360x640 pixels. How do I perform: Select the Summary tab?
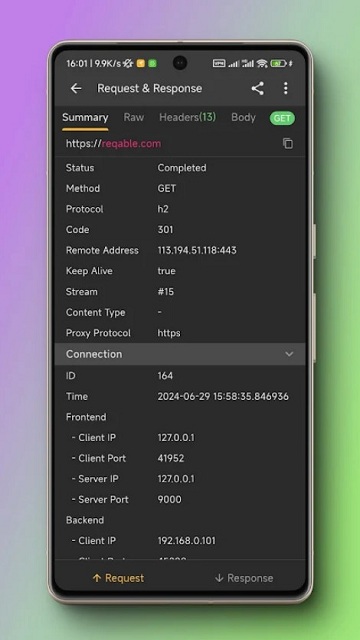(85, 118)
